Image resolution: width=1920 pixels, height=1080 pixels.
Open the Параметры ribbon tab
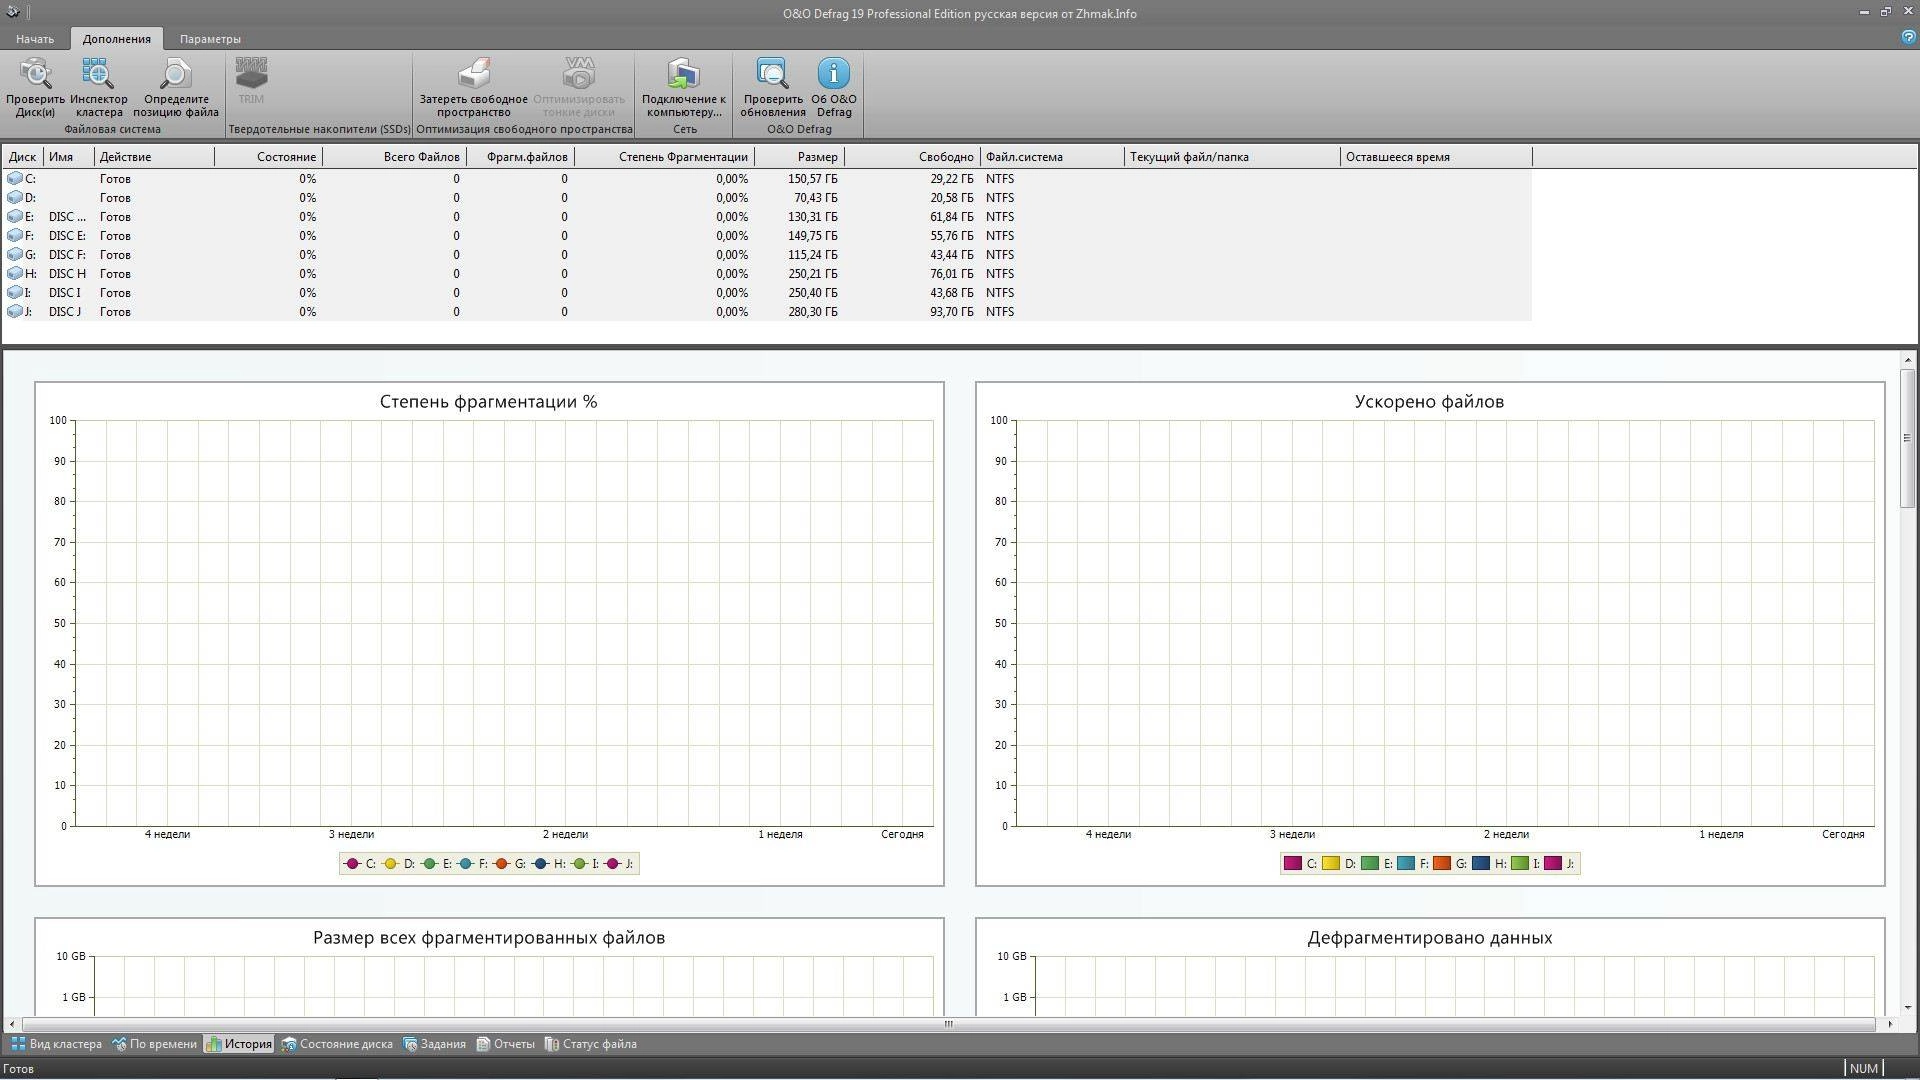click(210, 39)
